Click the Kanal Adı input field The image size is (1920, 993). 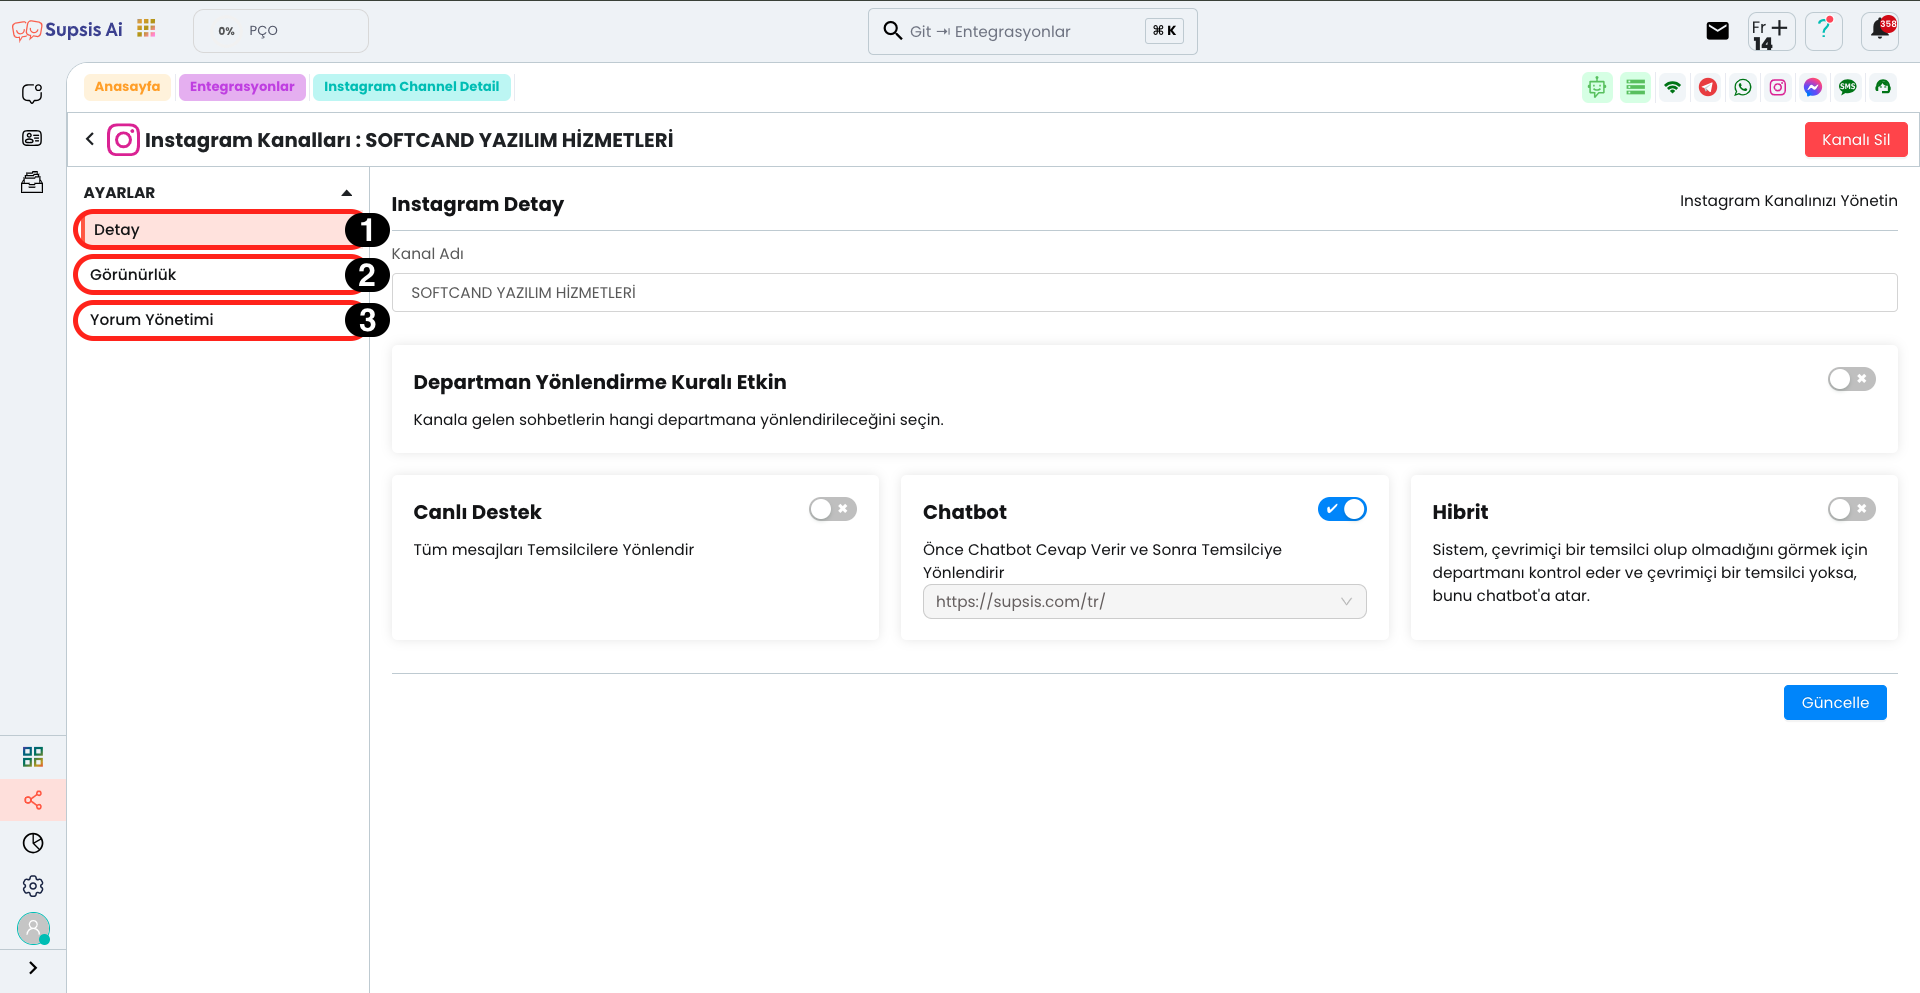[1144, 293]
